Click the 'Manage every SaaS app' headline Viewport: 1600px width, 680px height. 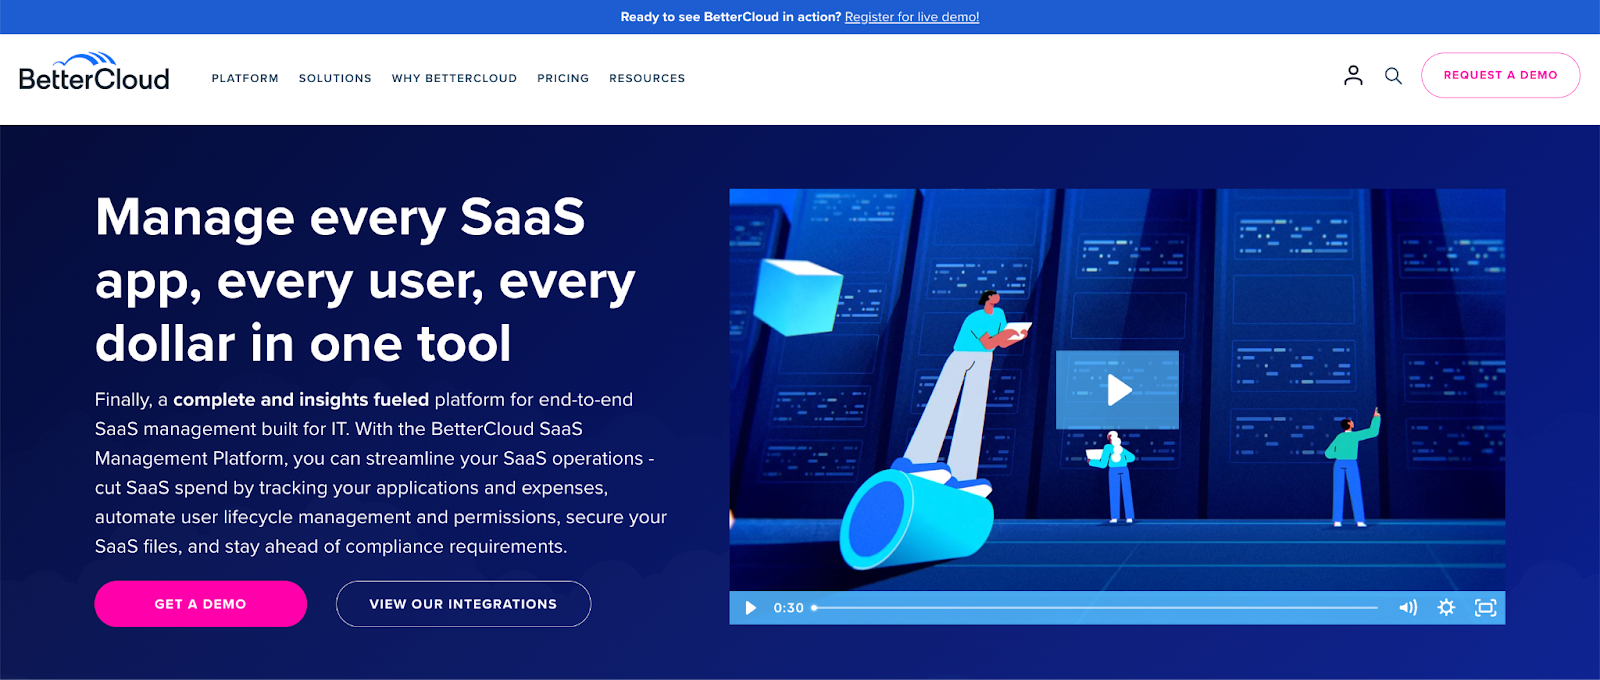365,280
